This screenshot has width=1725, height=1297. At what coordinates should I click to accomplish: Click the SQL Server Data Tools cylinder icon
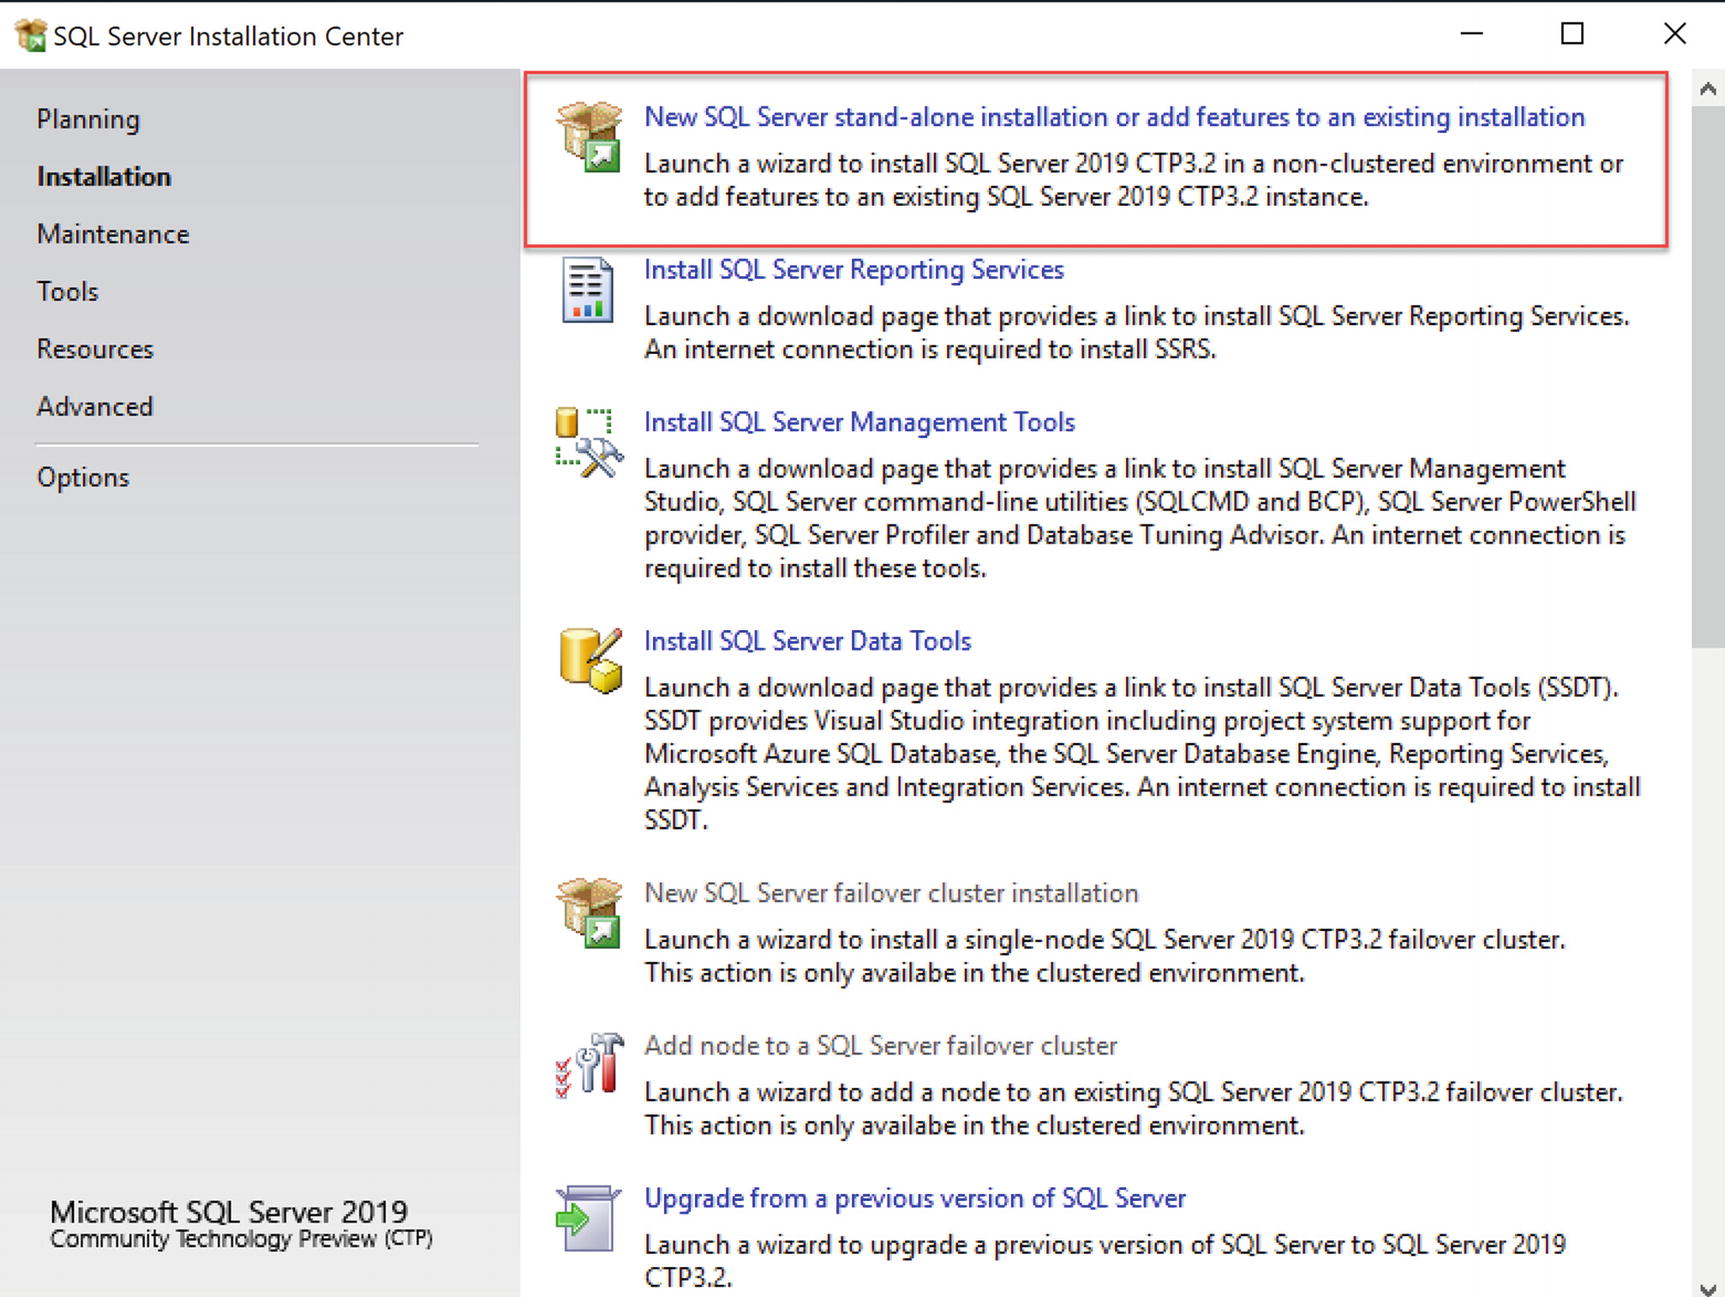tap(590, 661)
